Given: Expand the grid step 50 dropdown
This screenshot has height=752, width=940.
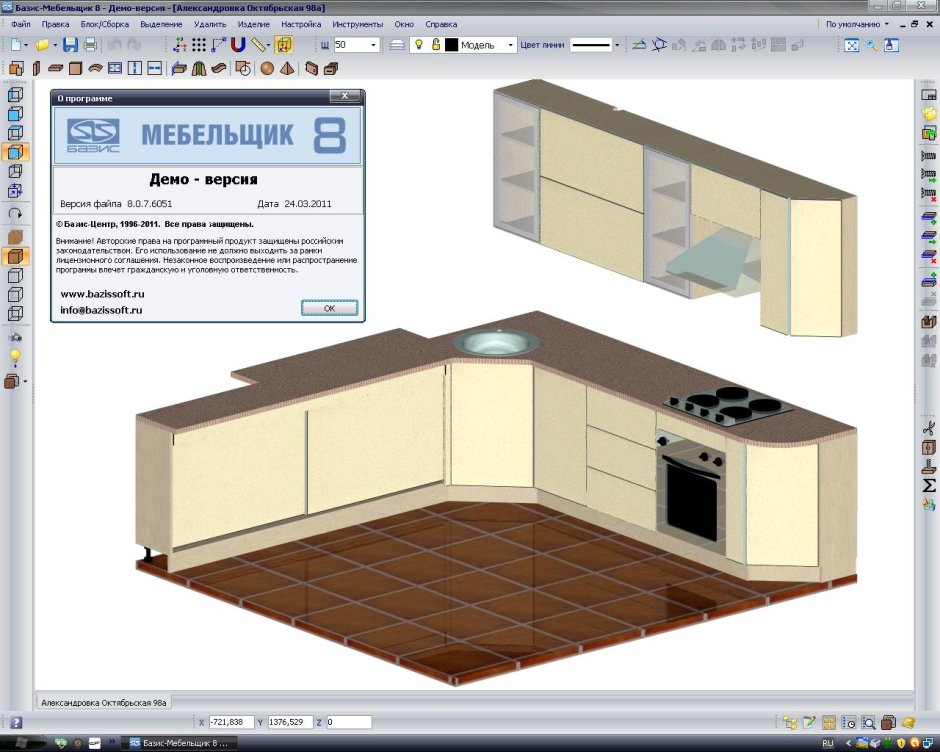Looking at the screenshot, I should pos(373,45).
